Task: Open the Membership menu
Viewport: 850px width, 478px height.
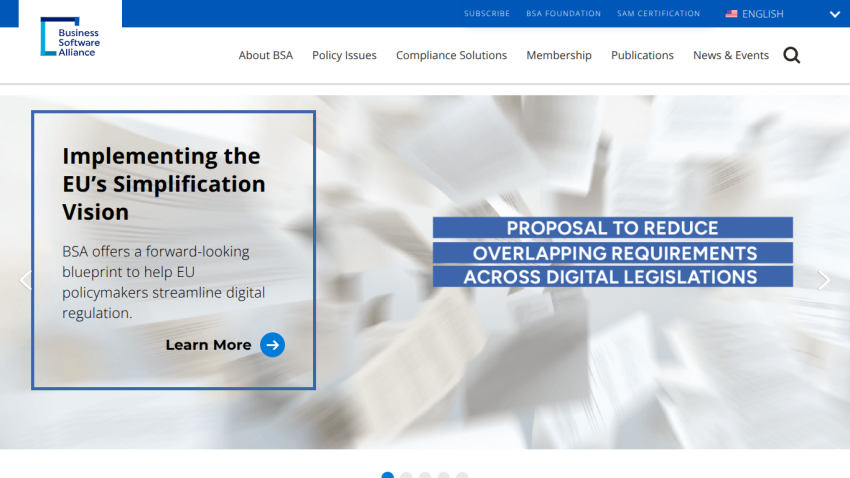Action: 559,55
